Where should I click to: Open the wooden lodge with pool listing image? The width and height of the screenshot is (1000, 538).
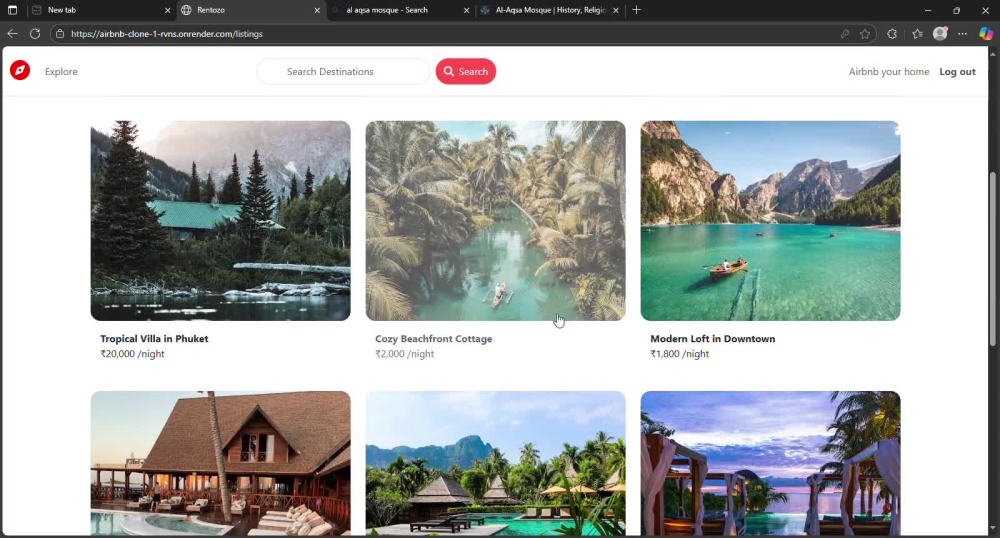[x=221, y=463]
